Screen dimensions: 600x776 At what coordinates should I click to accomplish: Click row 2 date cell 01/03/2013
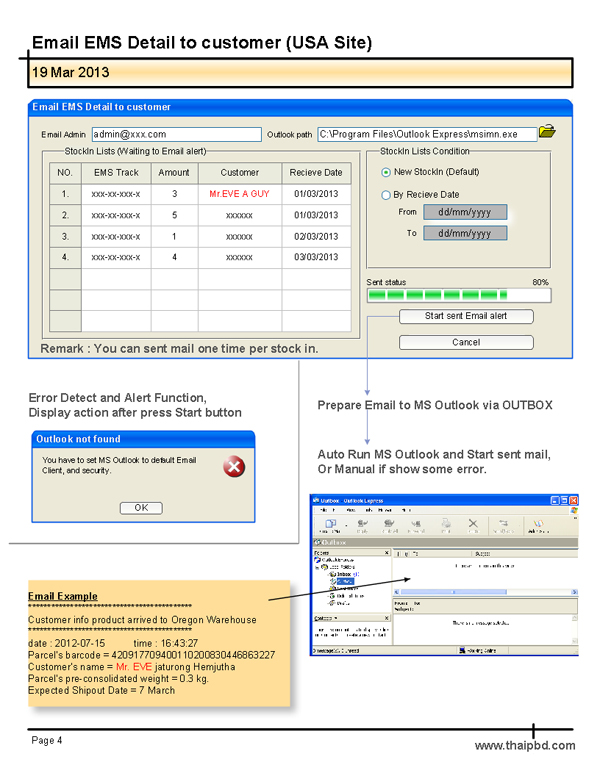click(x=316, y=215)
